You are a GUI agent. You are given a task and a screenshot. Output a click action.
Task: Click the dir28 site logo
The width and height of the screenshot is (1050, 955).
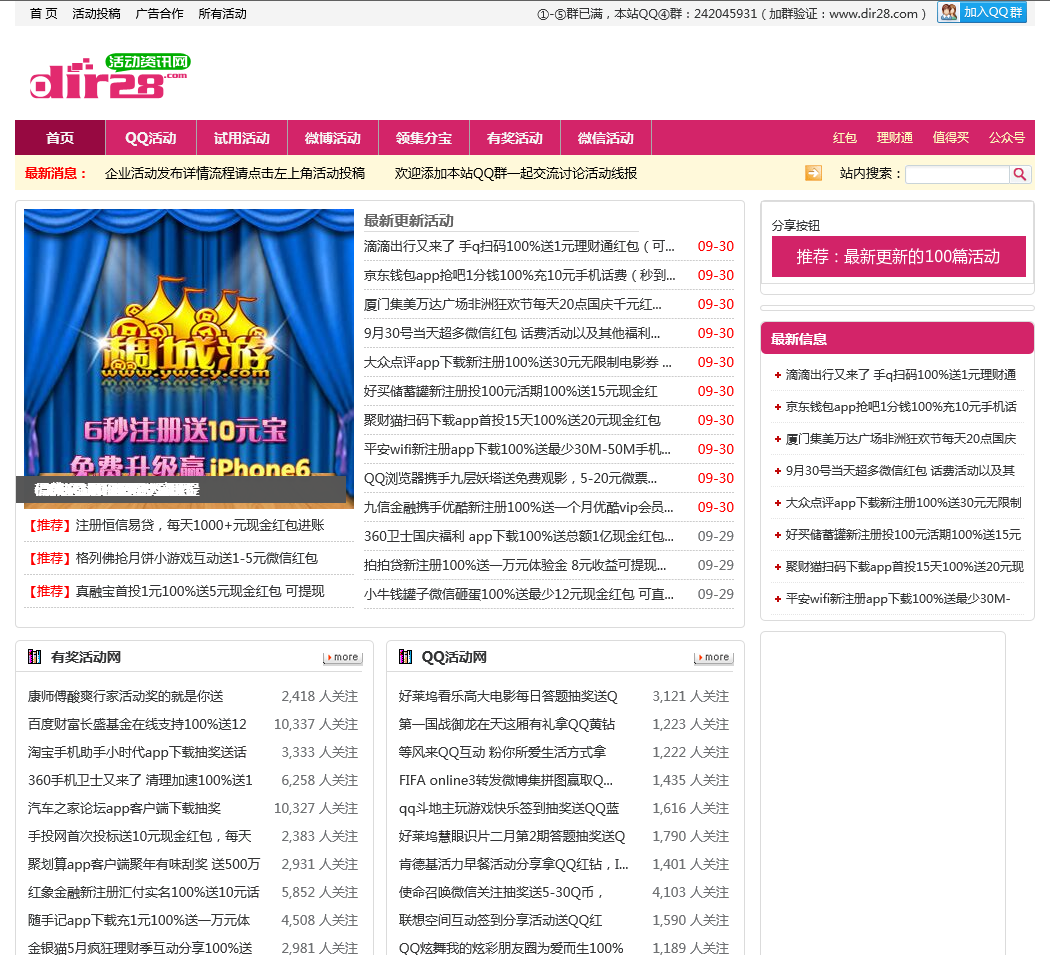[110, 76]
